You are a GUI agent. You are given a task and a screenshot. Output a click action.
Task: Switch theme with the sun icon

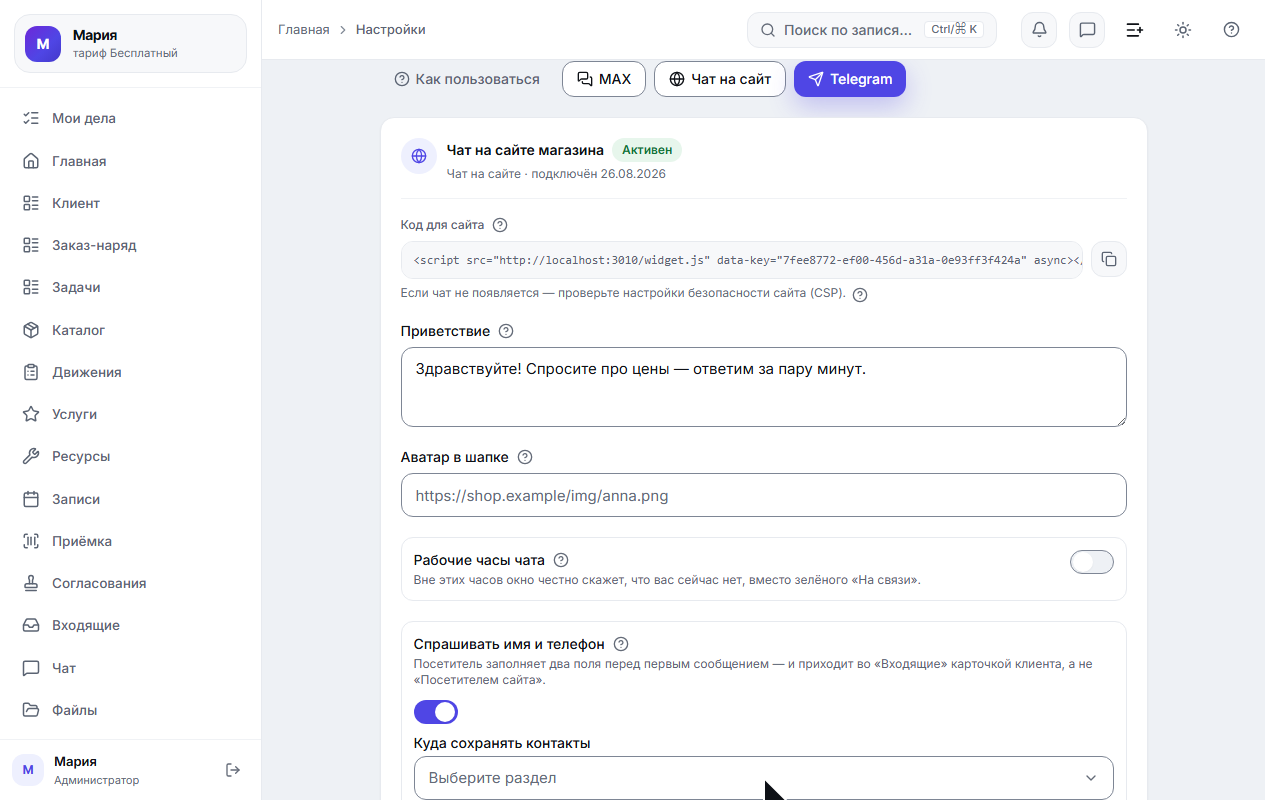(x=1183, y=30)
